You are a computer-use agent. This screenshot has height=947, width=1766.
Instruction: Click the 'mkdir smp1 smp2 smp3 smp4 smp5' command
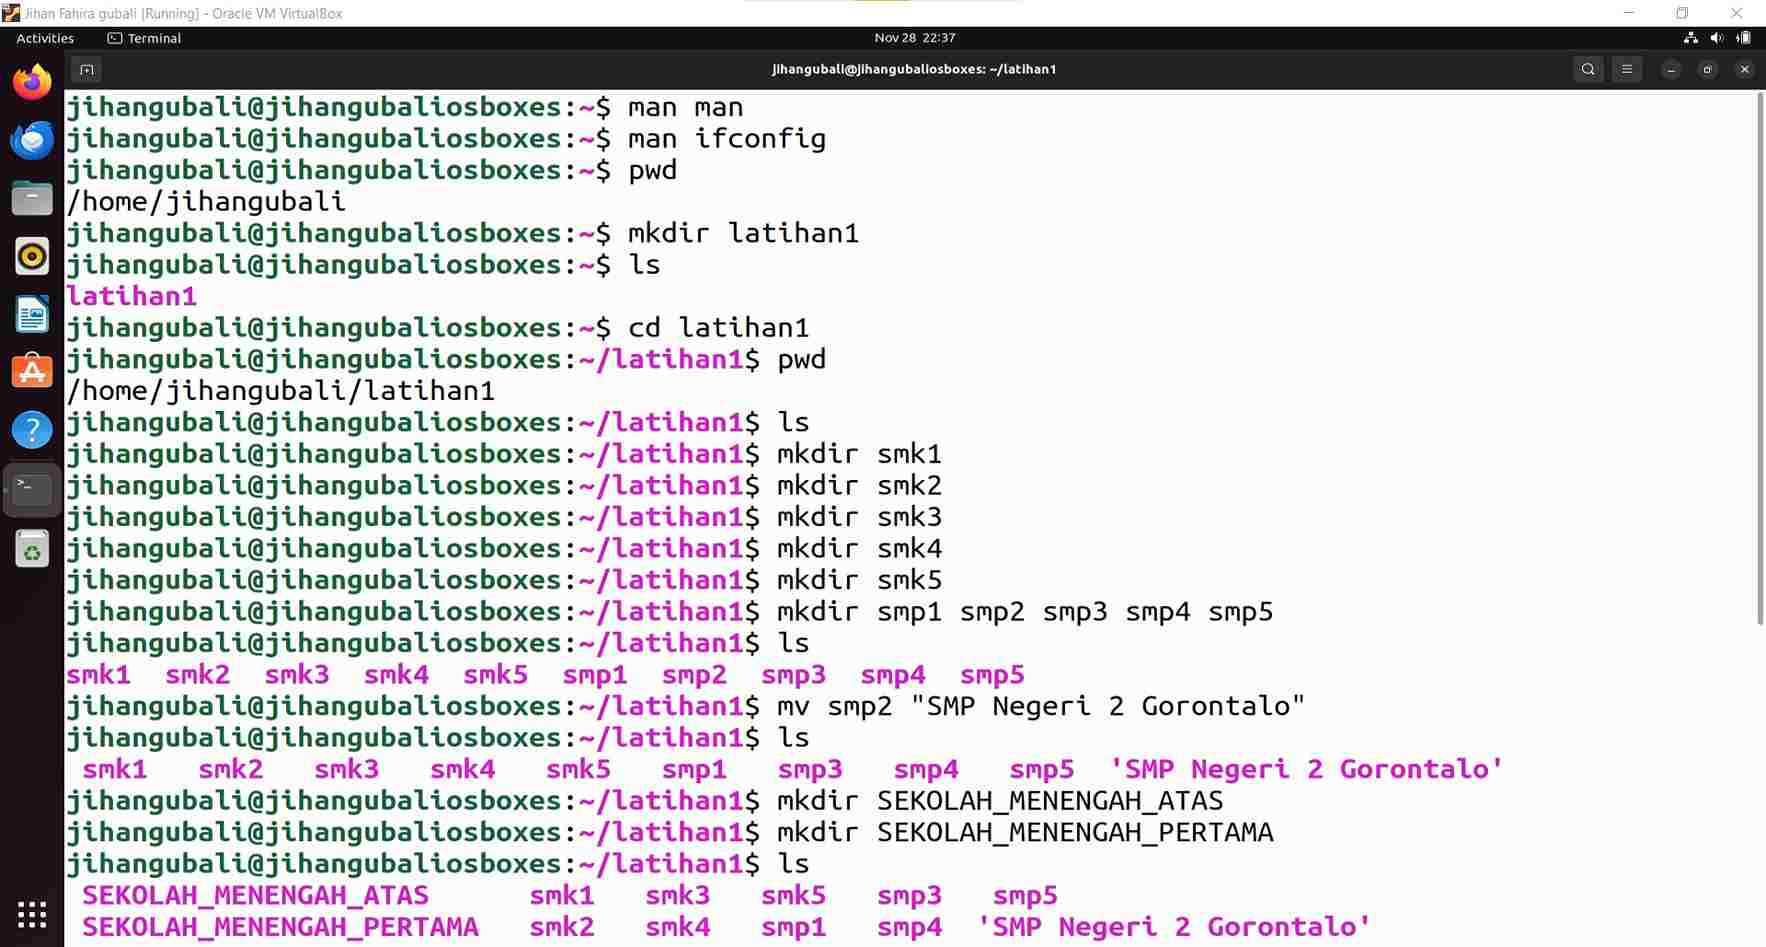[x=1025, y=612]
